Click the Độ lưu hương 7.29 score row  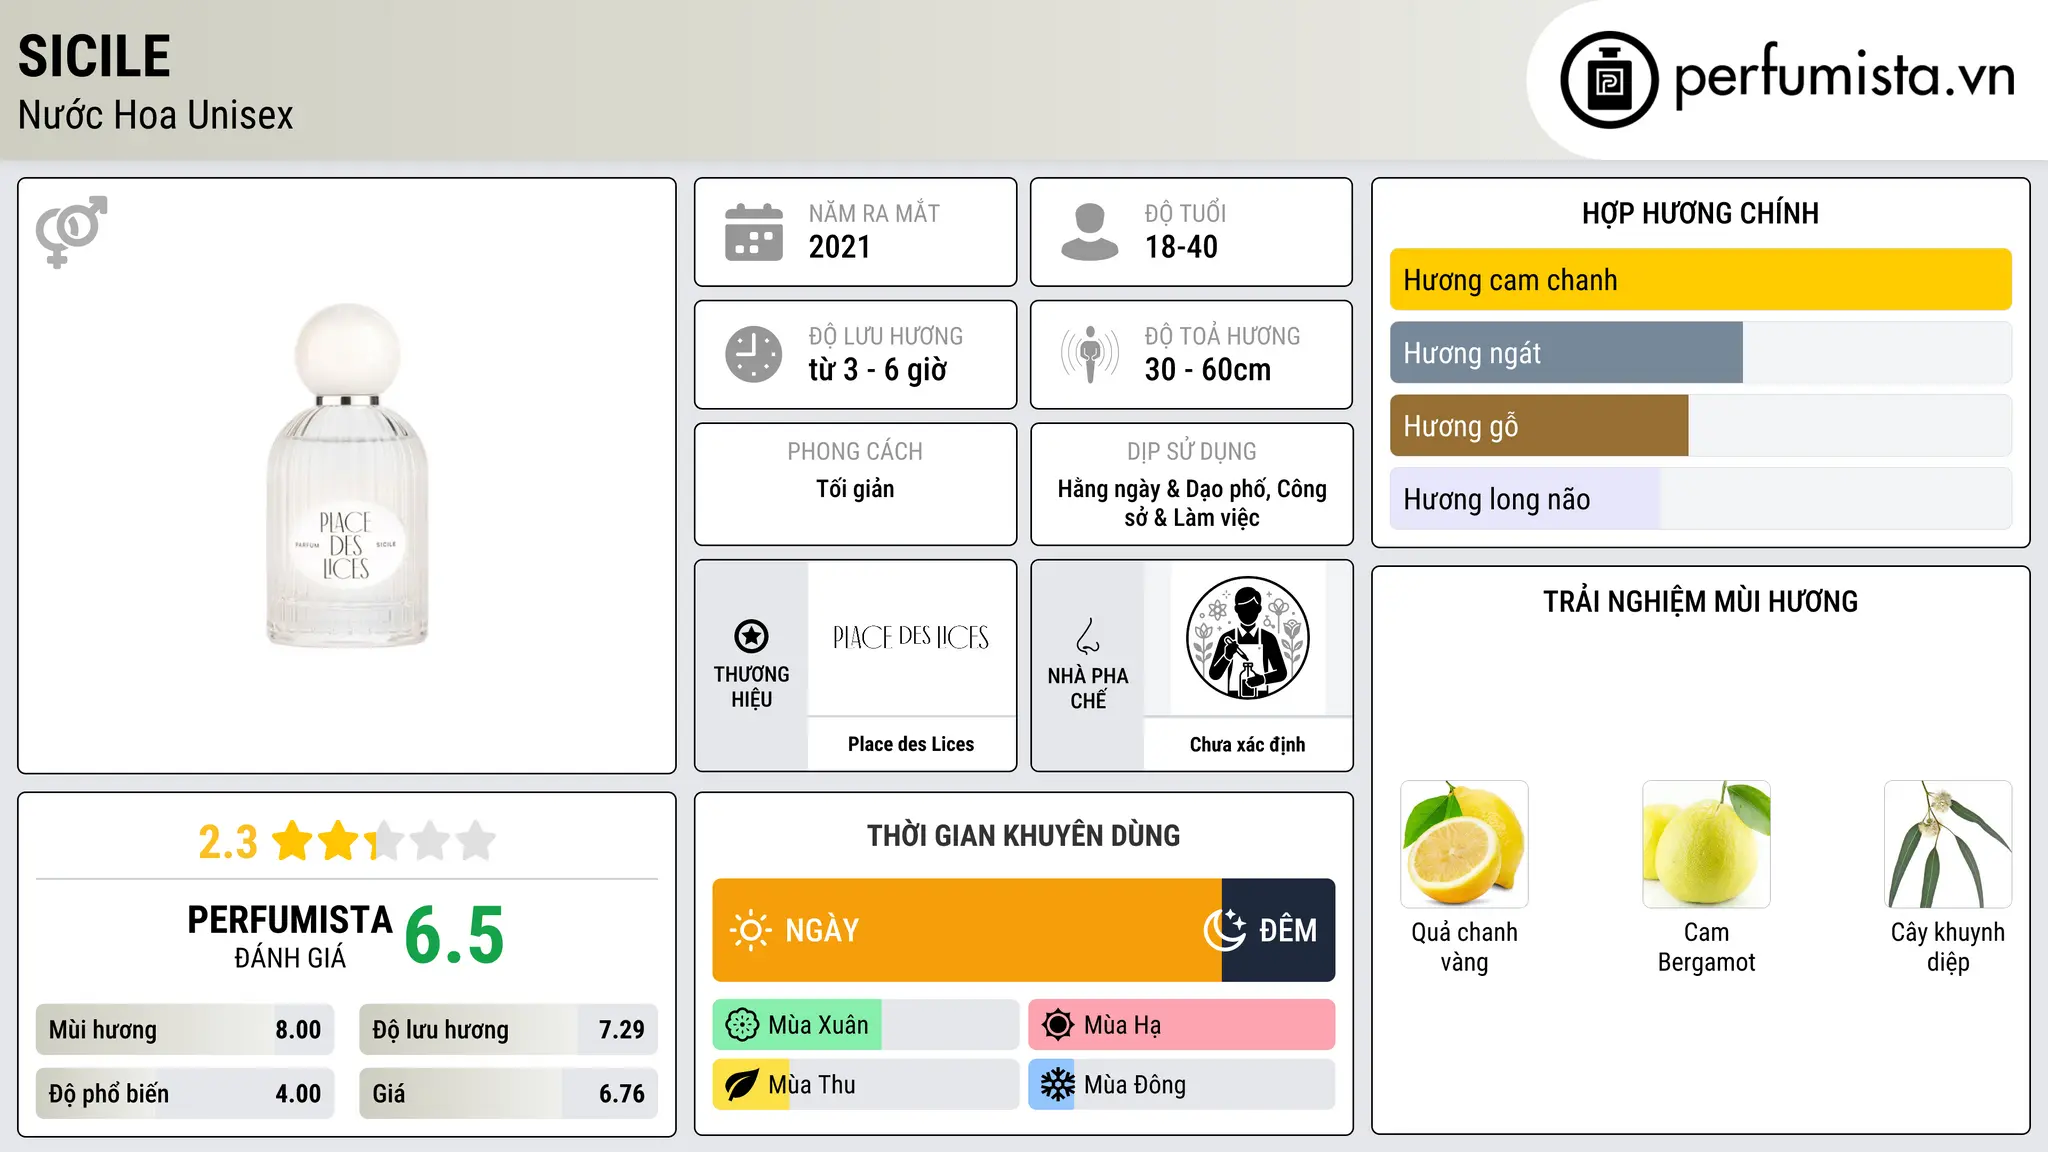(508, 1030)
